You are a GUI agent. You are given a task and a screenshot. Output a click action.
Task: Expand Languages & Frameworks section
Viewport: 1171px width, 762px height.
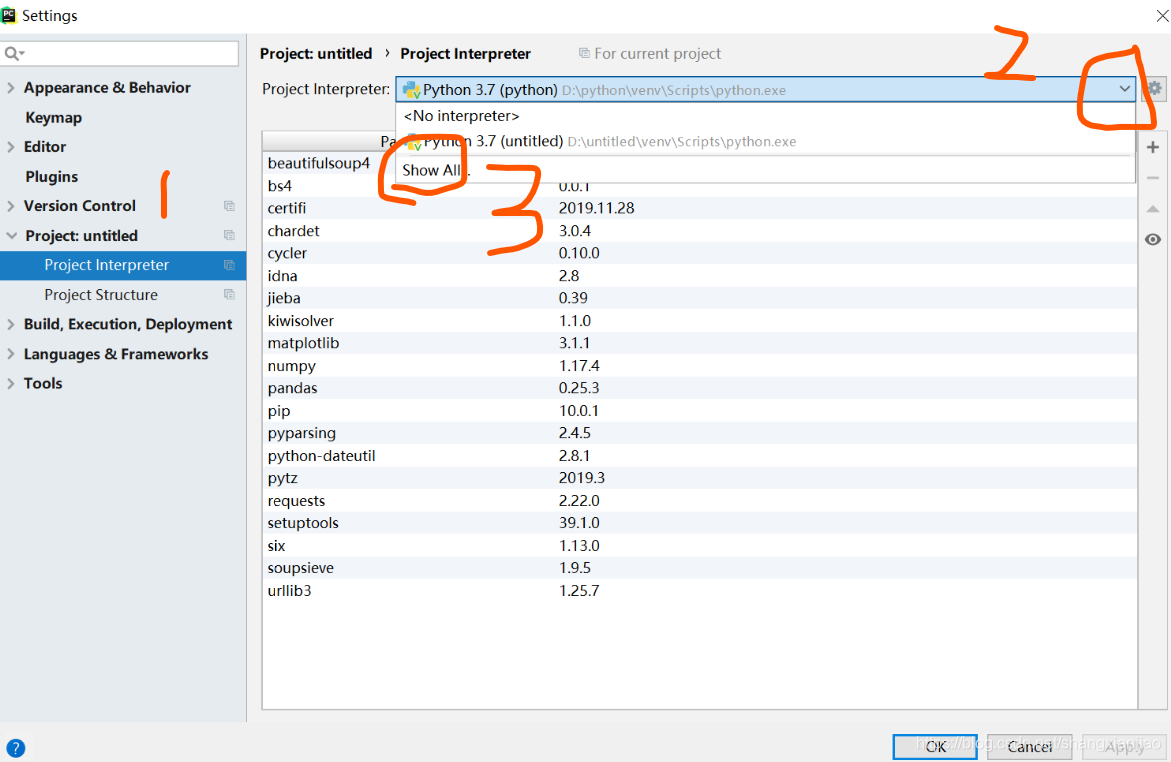pos(10,354)
